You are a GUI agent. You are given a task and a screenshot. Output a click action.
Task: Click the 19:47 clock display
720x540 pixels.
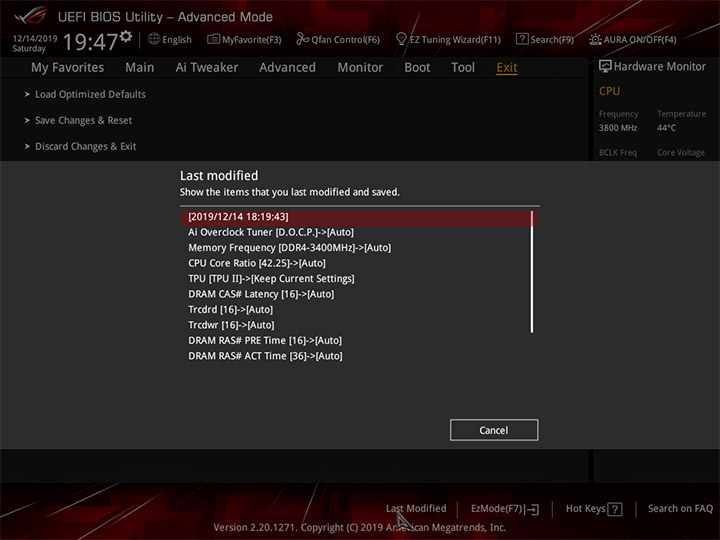(x=90, y=42)
